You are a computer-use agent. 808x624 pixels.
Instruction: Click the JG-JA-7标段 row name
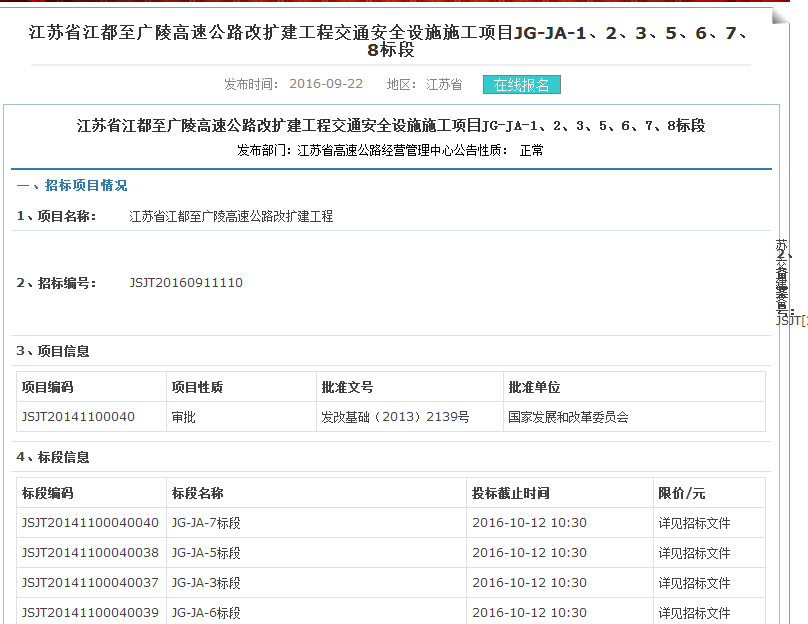[x=206, y=523]
